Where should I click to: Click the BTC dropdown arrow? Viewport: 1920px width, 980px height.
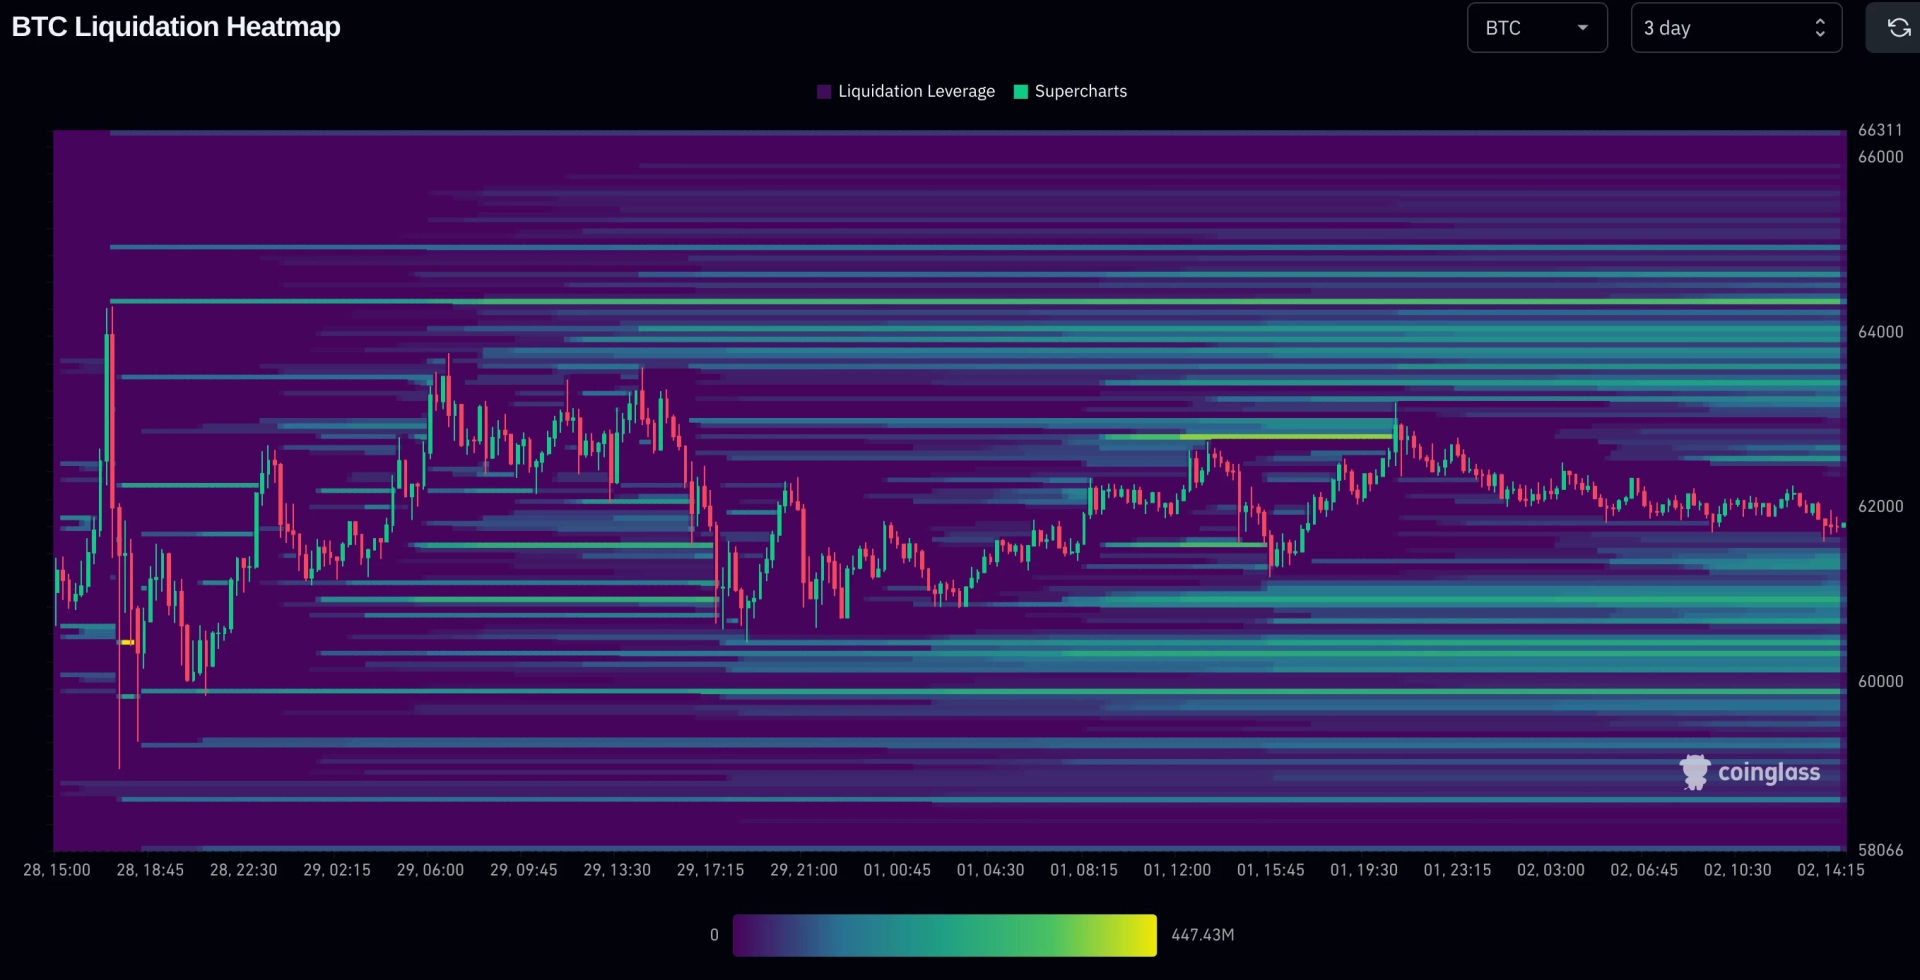1583,28
